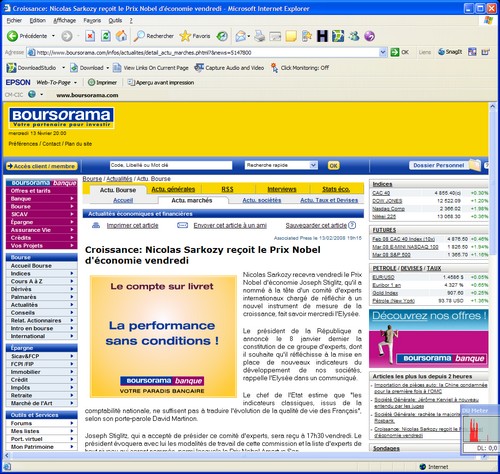Open the Rechercher search tool
Screen dimensions: 500x474
point(154,36)
